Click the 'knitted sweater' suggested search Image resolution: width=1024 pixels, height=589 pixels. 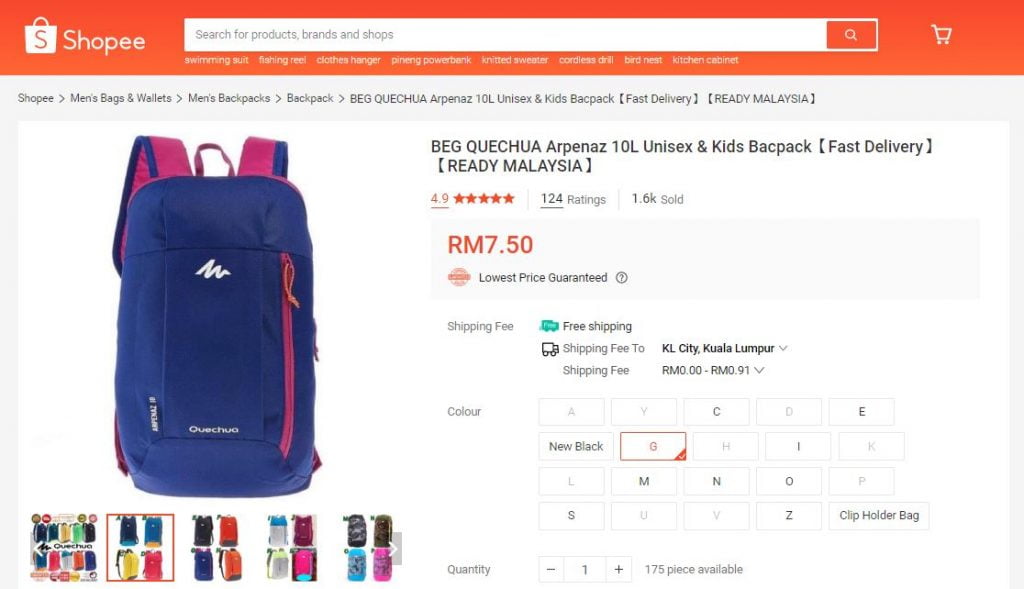(515, 60)
